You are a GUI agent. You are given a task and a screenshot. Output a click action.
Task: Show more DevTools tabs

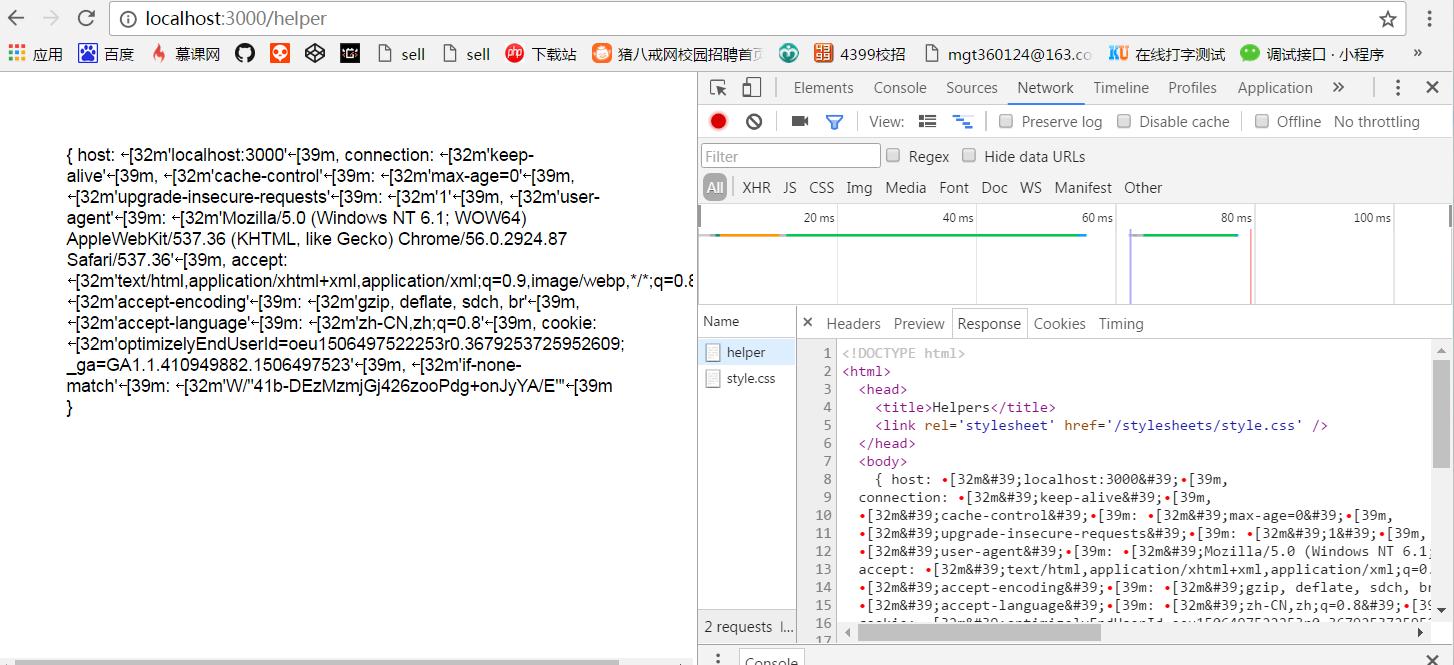point(1338,88)
